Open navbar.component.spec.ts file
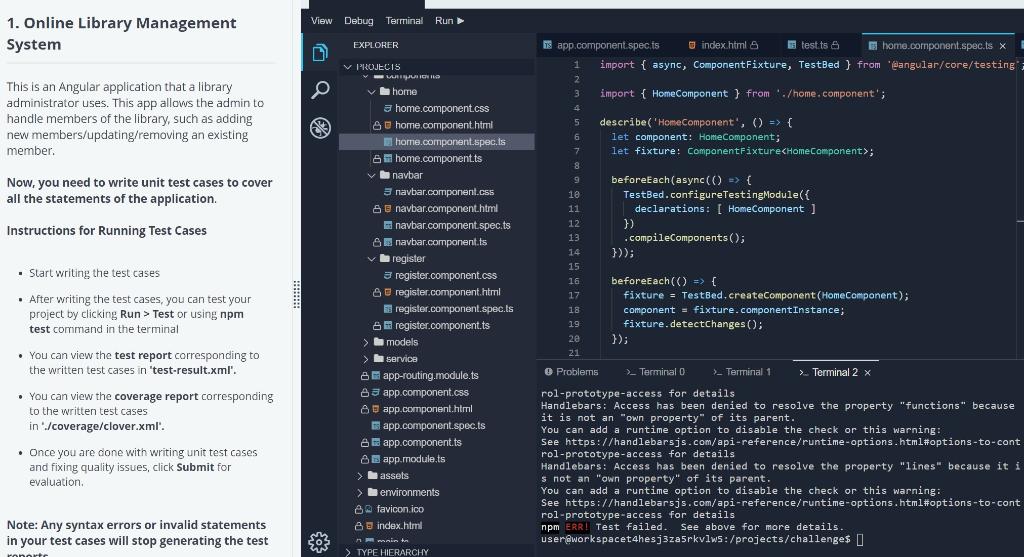The height and width of the screenshot is (557, 1024). click(x=453, y=225)
